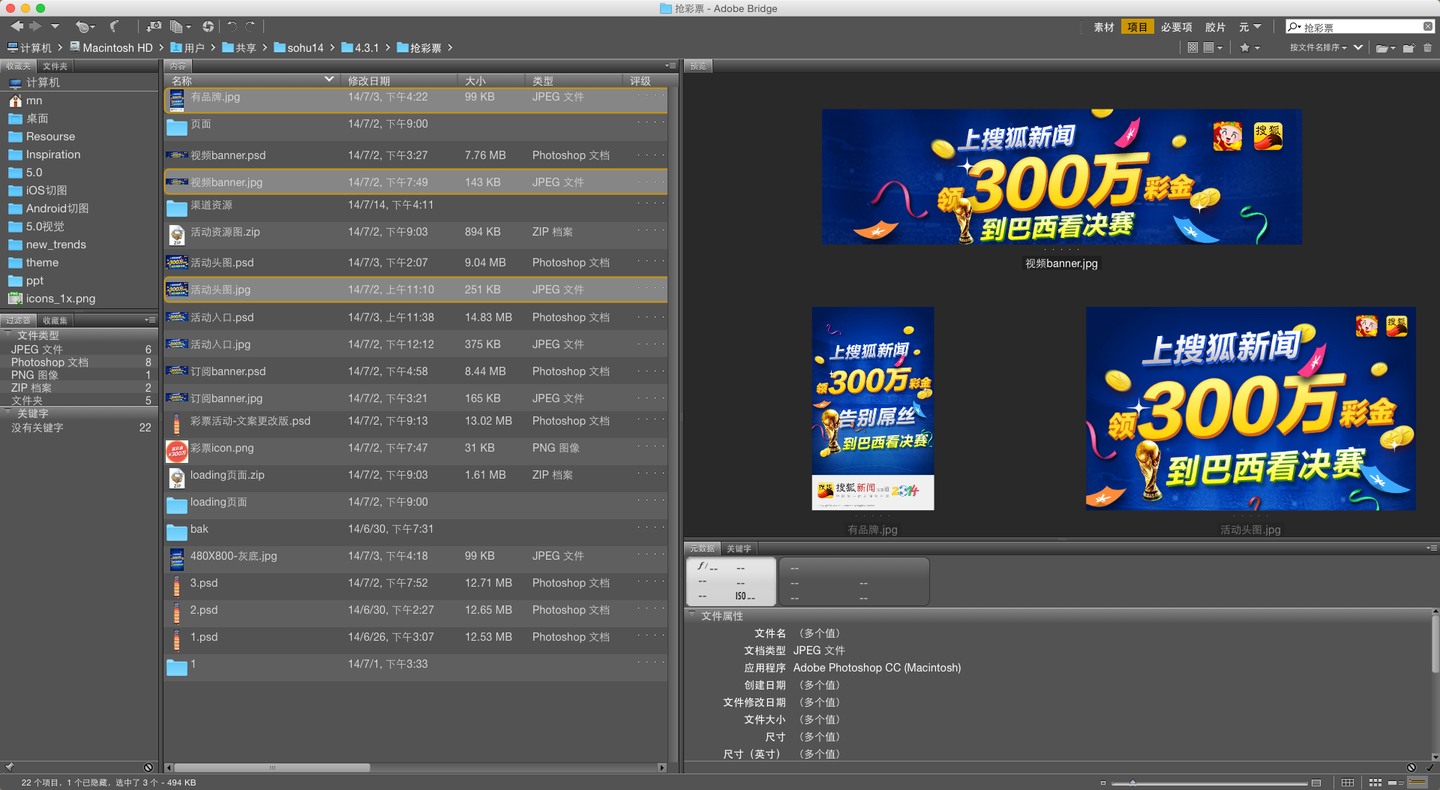Viewport: 1440px width, 790px height.
Task: Click sohu14 in the path breadcrumb
Action: (305, 47)
